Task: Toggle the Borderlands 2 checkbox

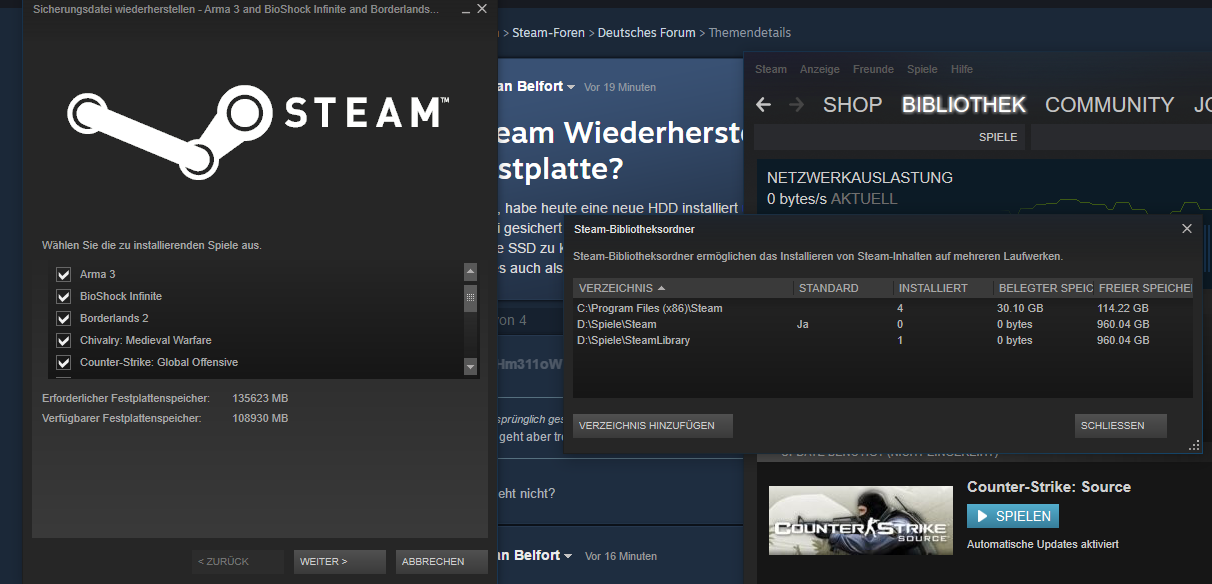Action: point(64,318)
